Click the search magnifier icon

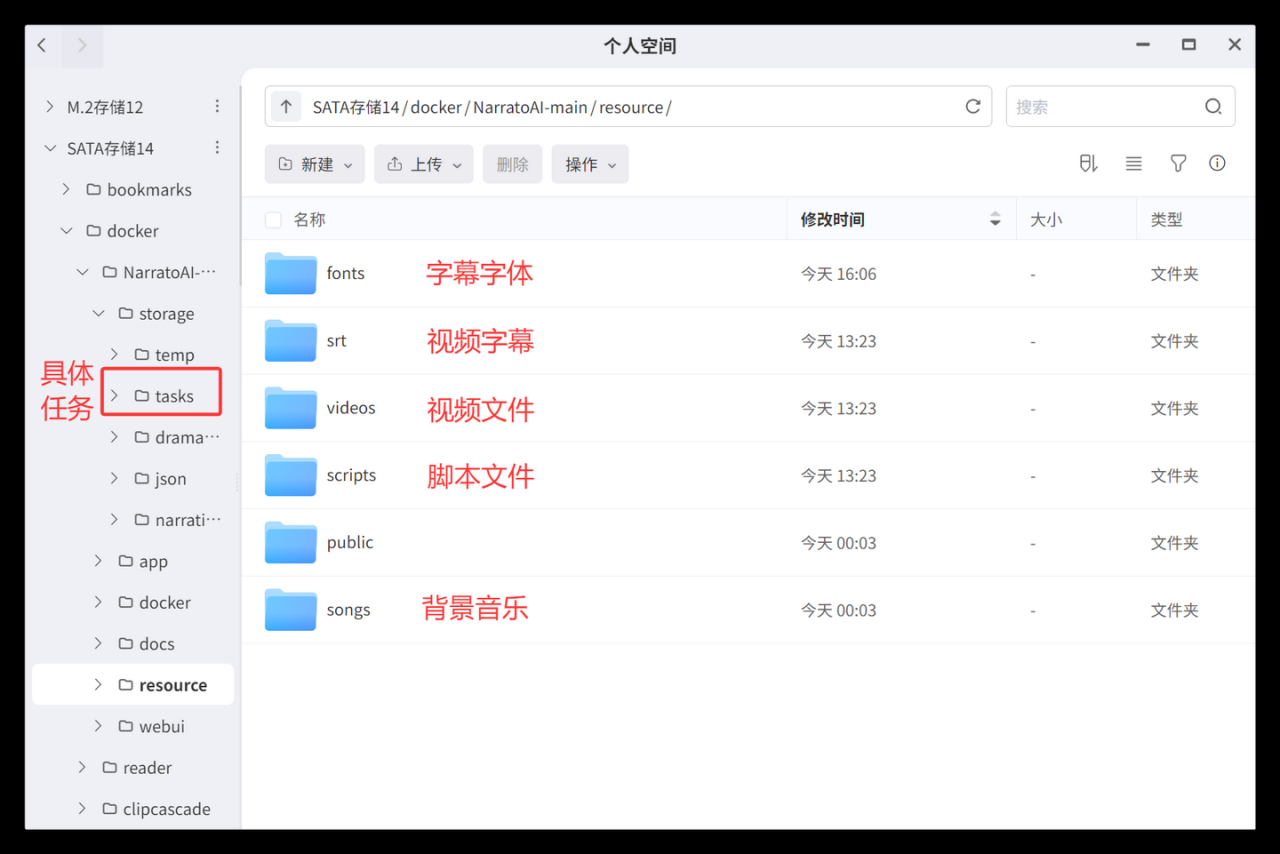[x=1213, y=107]
